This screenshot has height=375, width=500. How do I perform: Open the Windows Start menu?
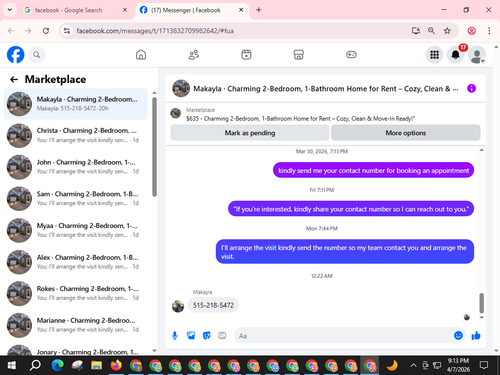pyautogui.click(x=12, y=366)
